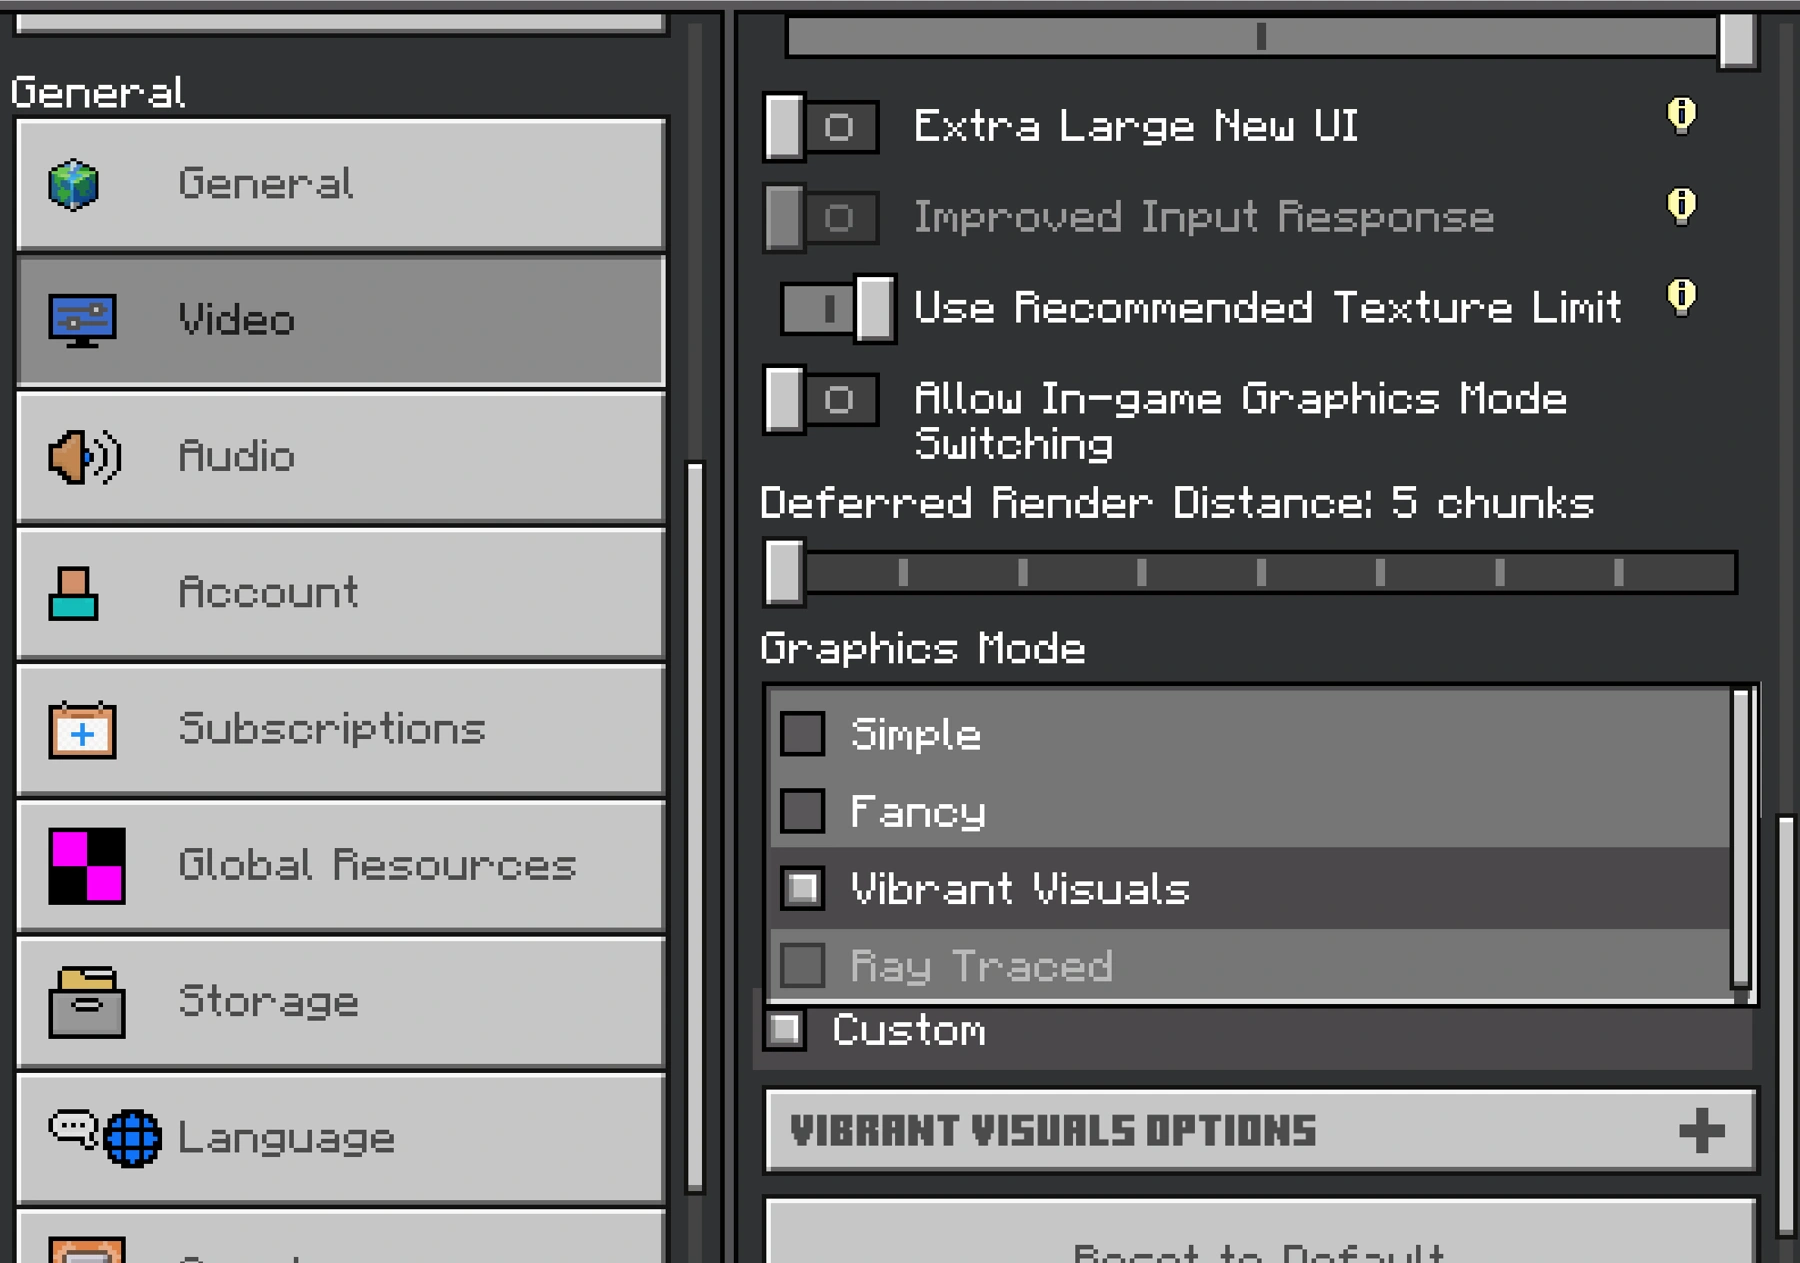Select the Simple graphics mode
The height and width of the screenshot is (1263, 1800).
(1250, 734)
